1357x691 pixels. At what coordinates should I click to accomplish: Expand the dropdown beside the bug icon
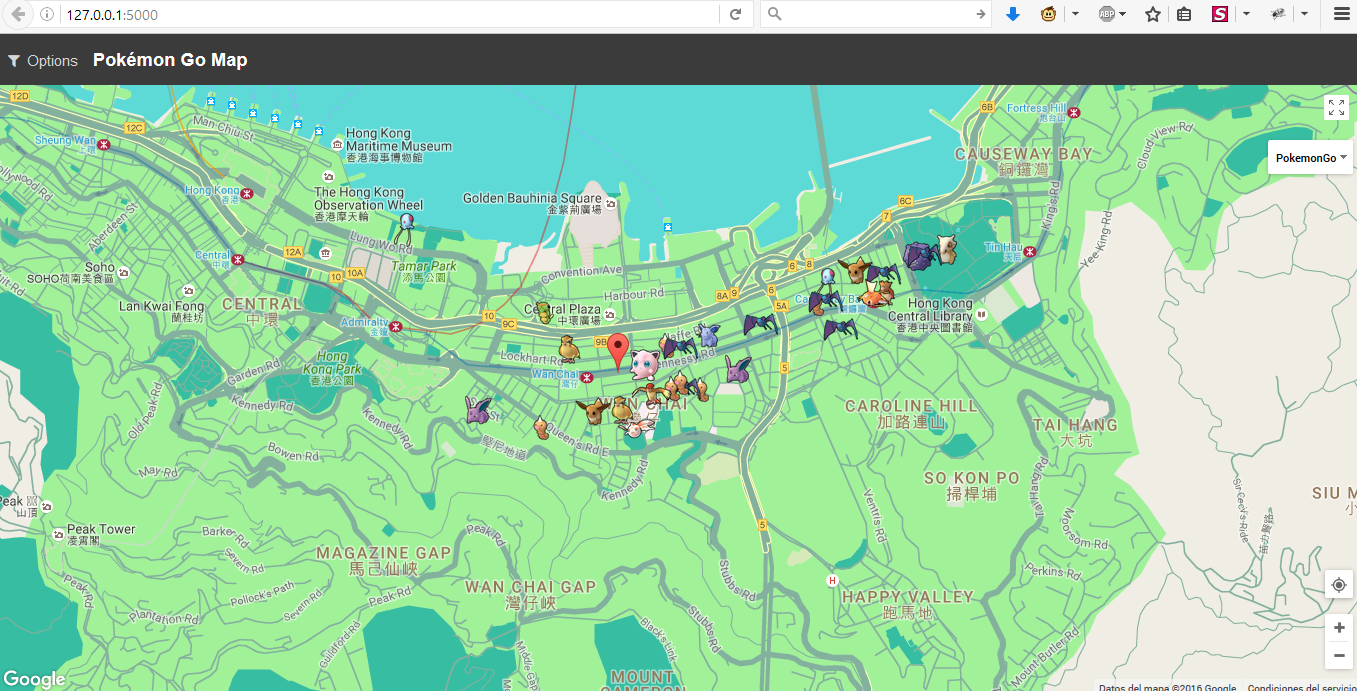pos(1305,15)
